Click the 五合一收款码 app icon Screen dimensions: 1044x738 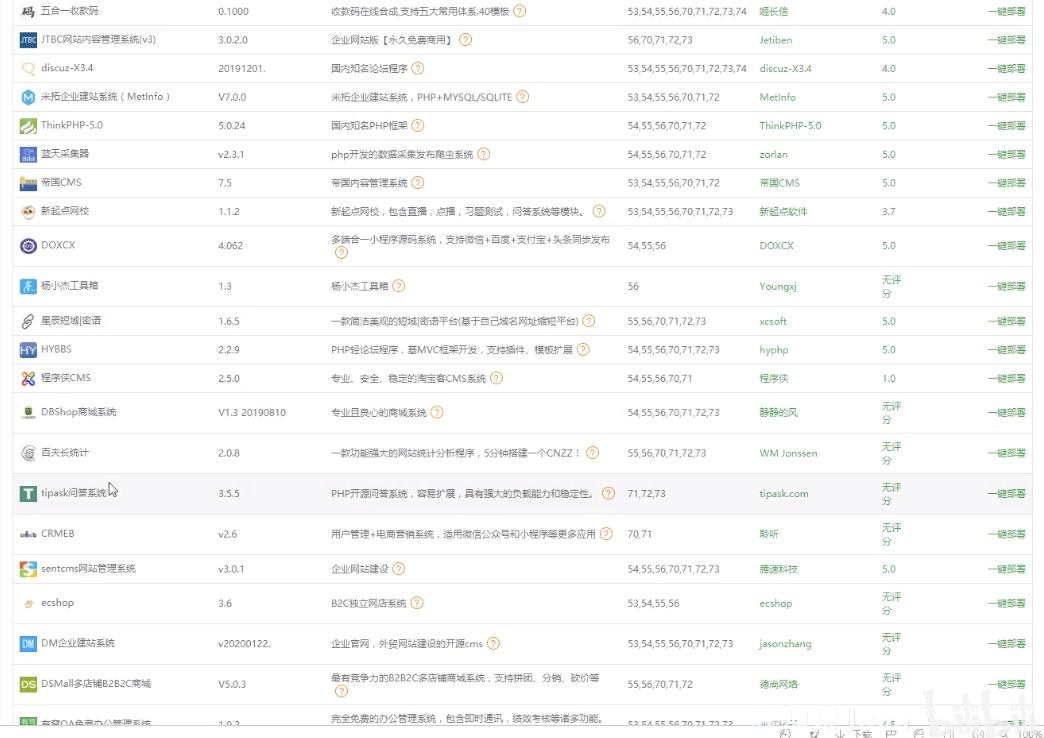[x=28, y=11]
